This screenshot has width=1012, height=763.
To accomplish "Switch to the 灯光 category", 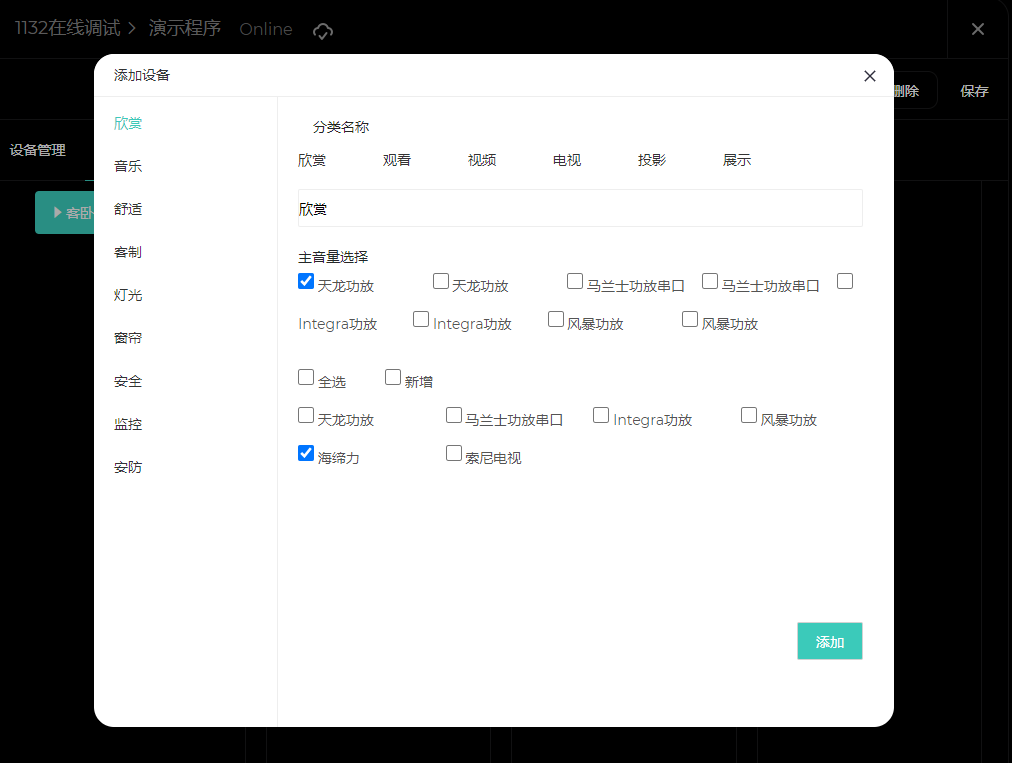I will point(128,295).
